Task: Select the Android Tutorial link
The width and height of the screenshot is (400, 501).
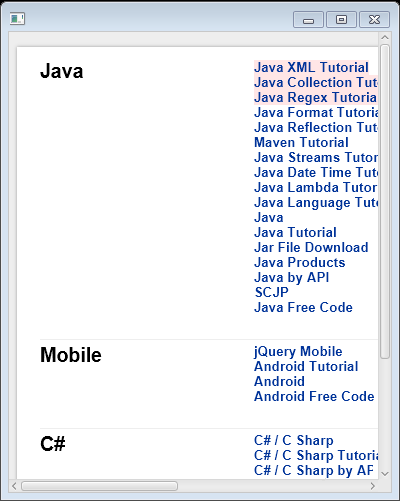Action: (306, 367)
